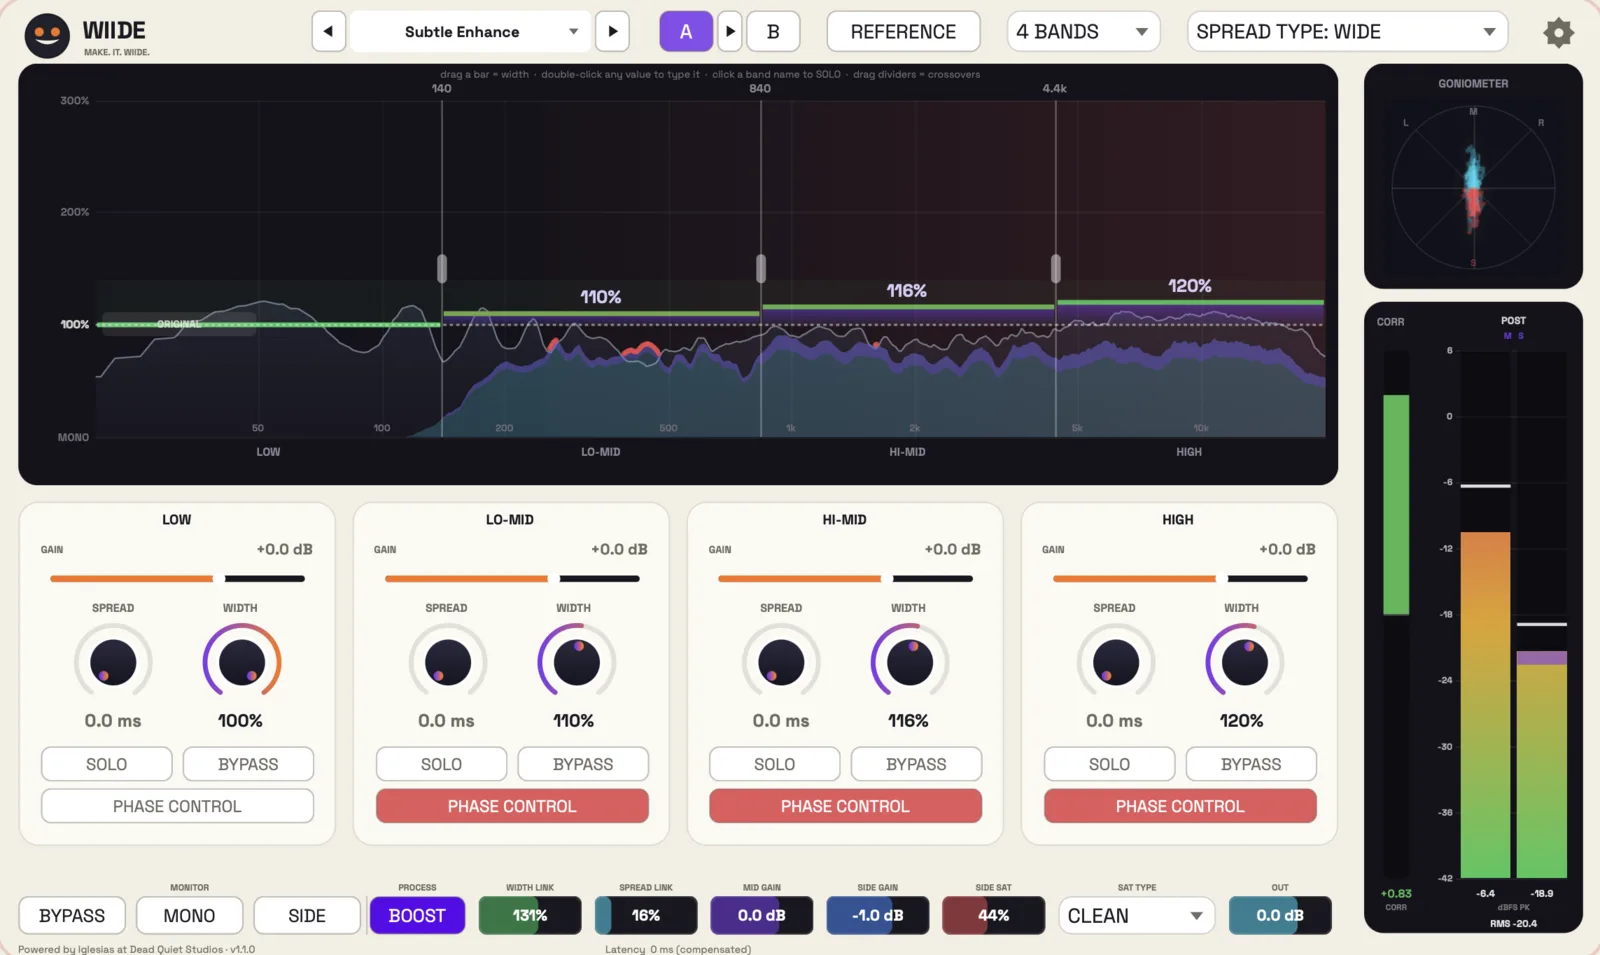Viewport: 1600px width, 955px height.
Task: Click the SIDE SAT 44% slider
Action: (993, 916)
